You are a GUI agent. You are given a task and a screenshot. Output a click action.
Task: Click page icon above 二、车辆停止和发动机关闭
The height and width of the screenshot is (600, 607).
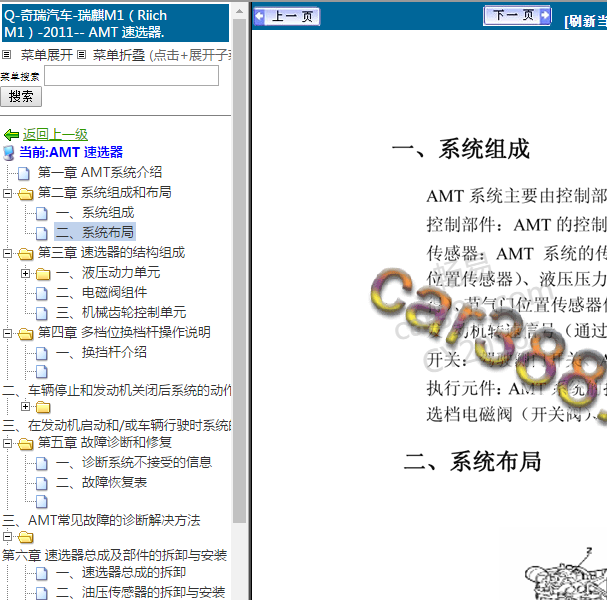[x=42, y=372]
